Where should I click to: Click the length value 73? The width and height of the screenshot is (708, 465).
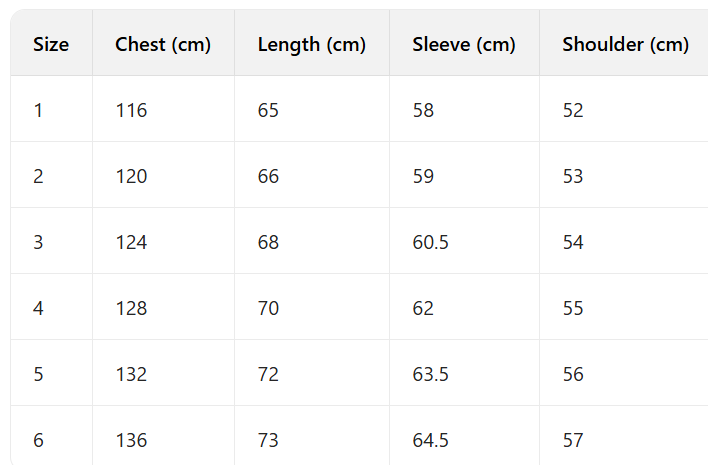[x=268, y=440]
